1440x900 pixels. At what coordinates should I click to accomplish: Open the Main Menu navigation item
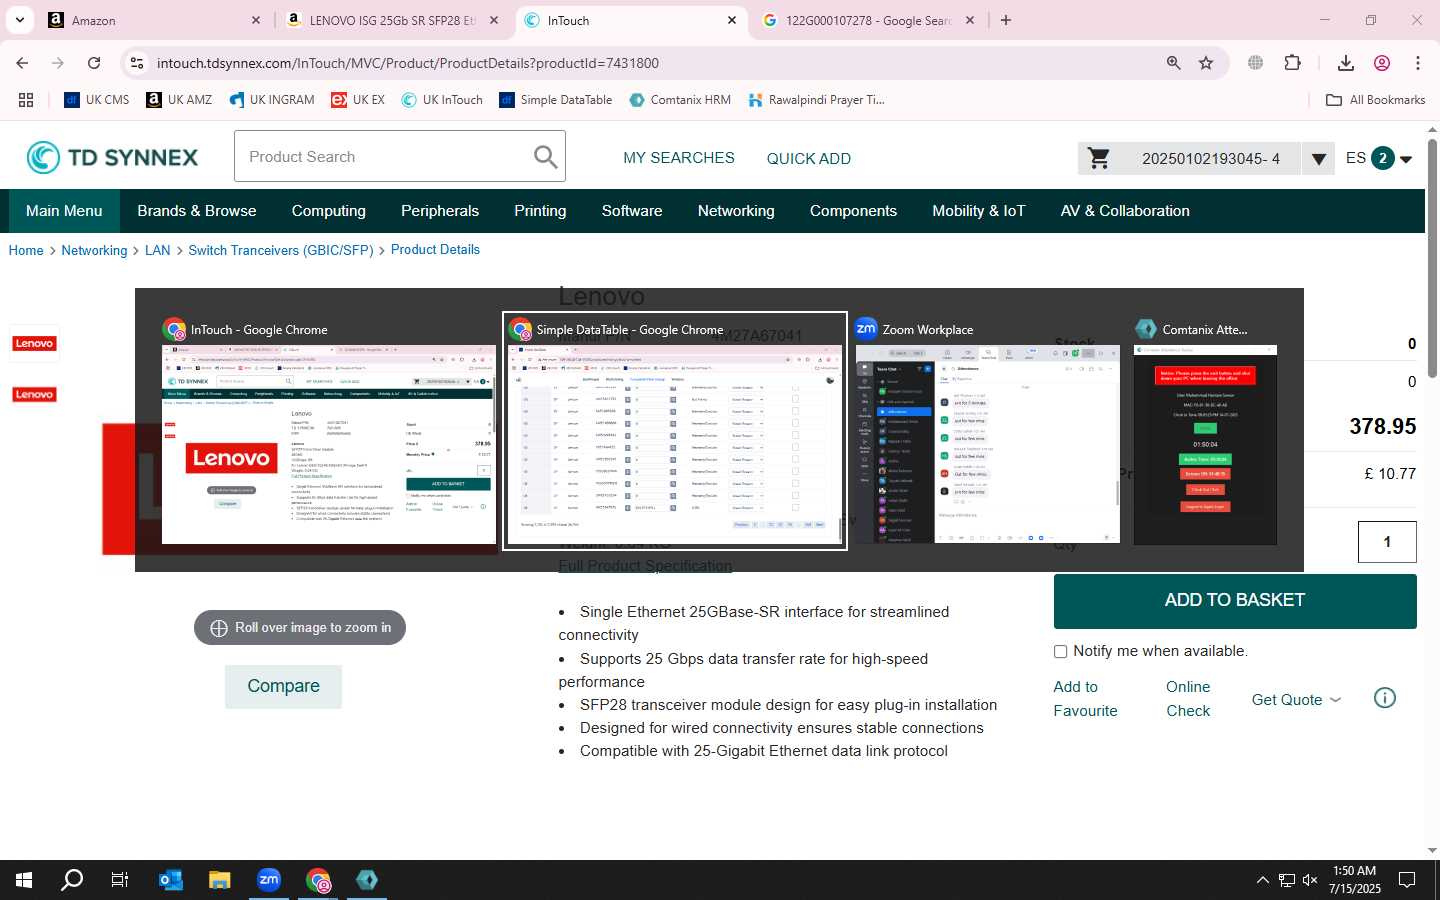(x=64, y=211)
